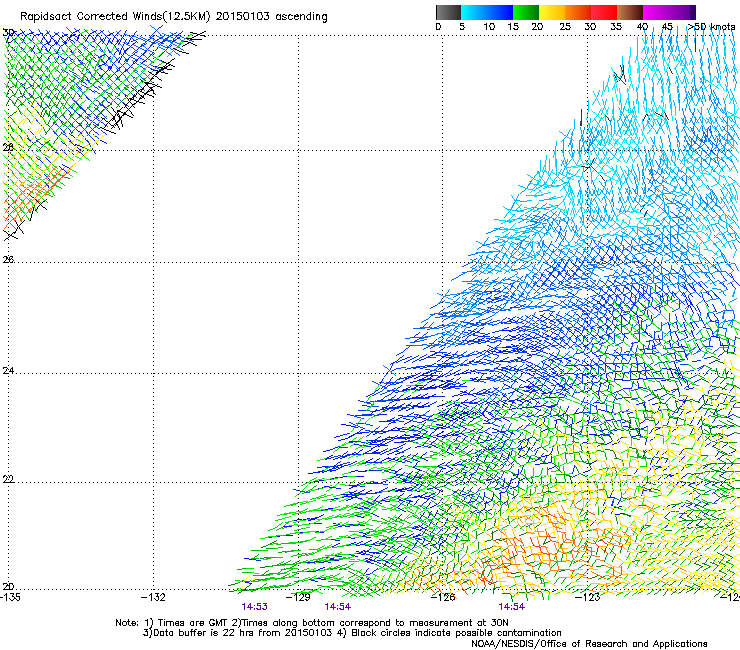The image size is (740, 650).
Task: Select the green 15-20 knots legend segment
Action: click(526, 12)
